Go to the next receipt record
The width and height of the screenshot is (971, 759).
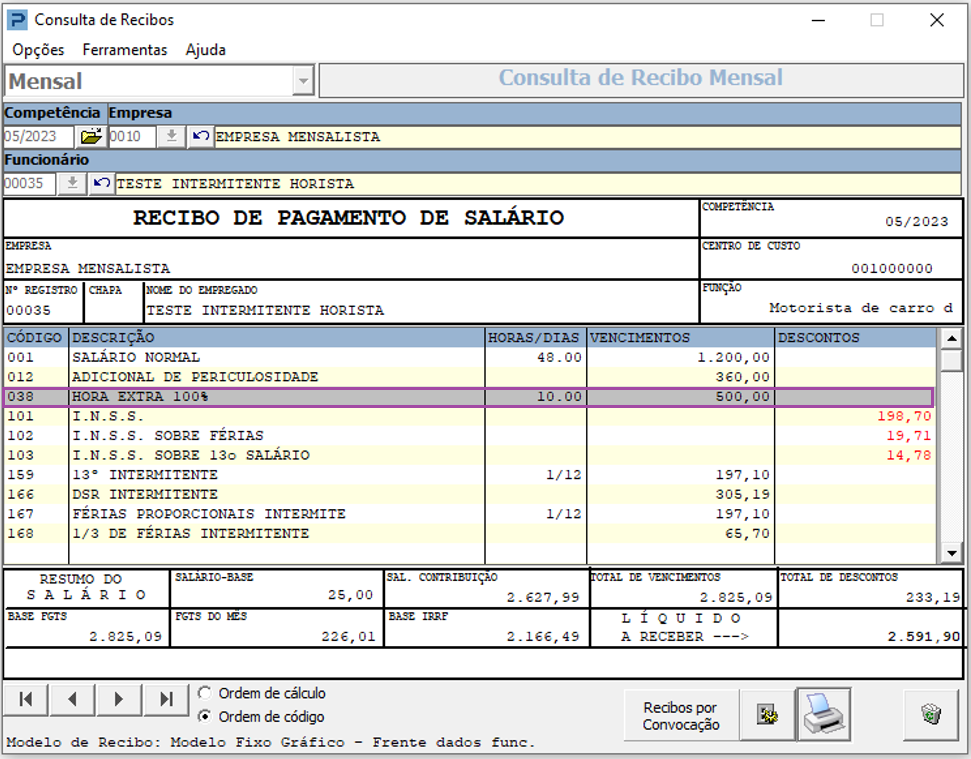tap(119, 700)
